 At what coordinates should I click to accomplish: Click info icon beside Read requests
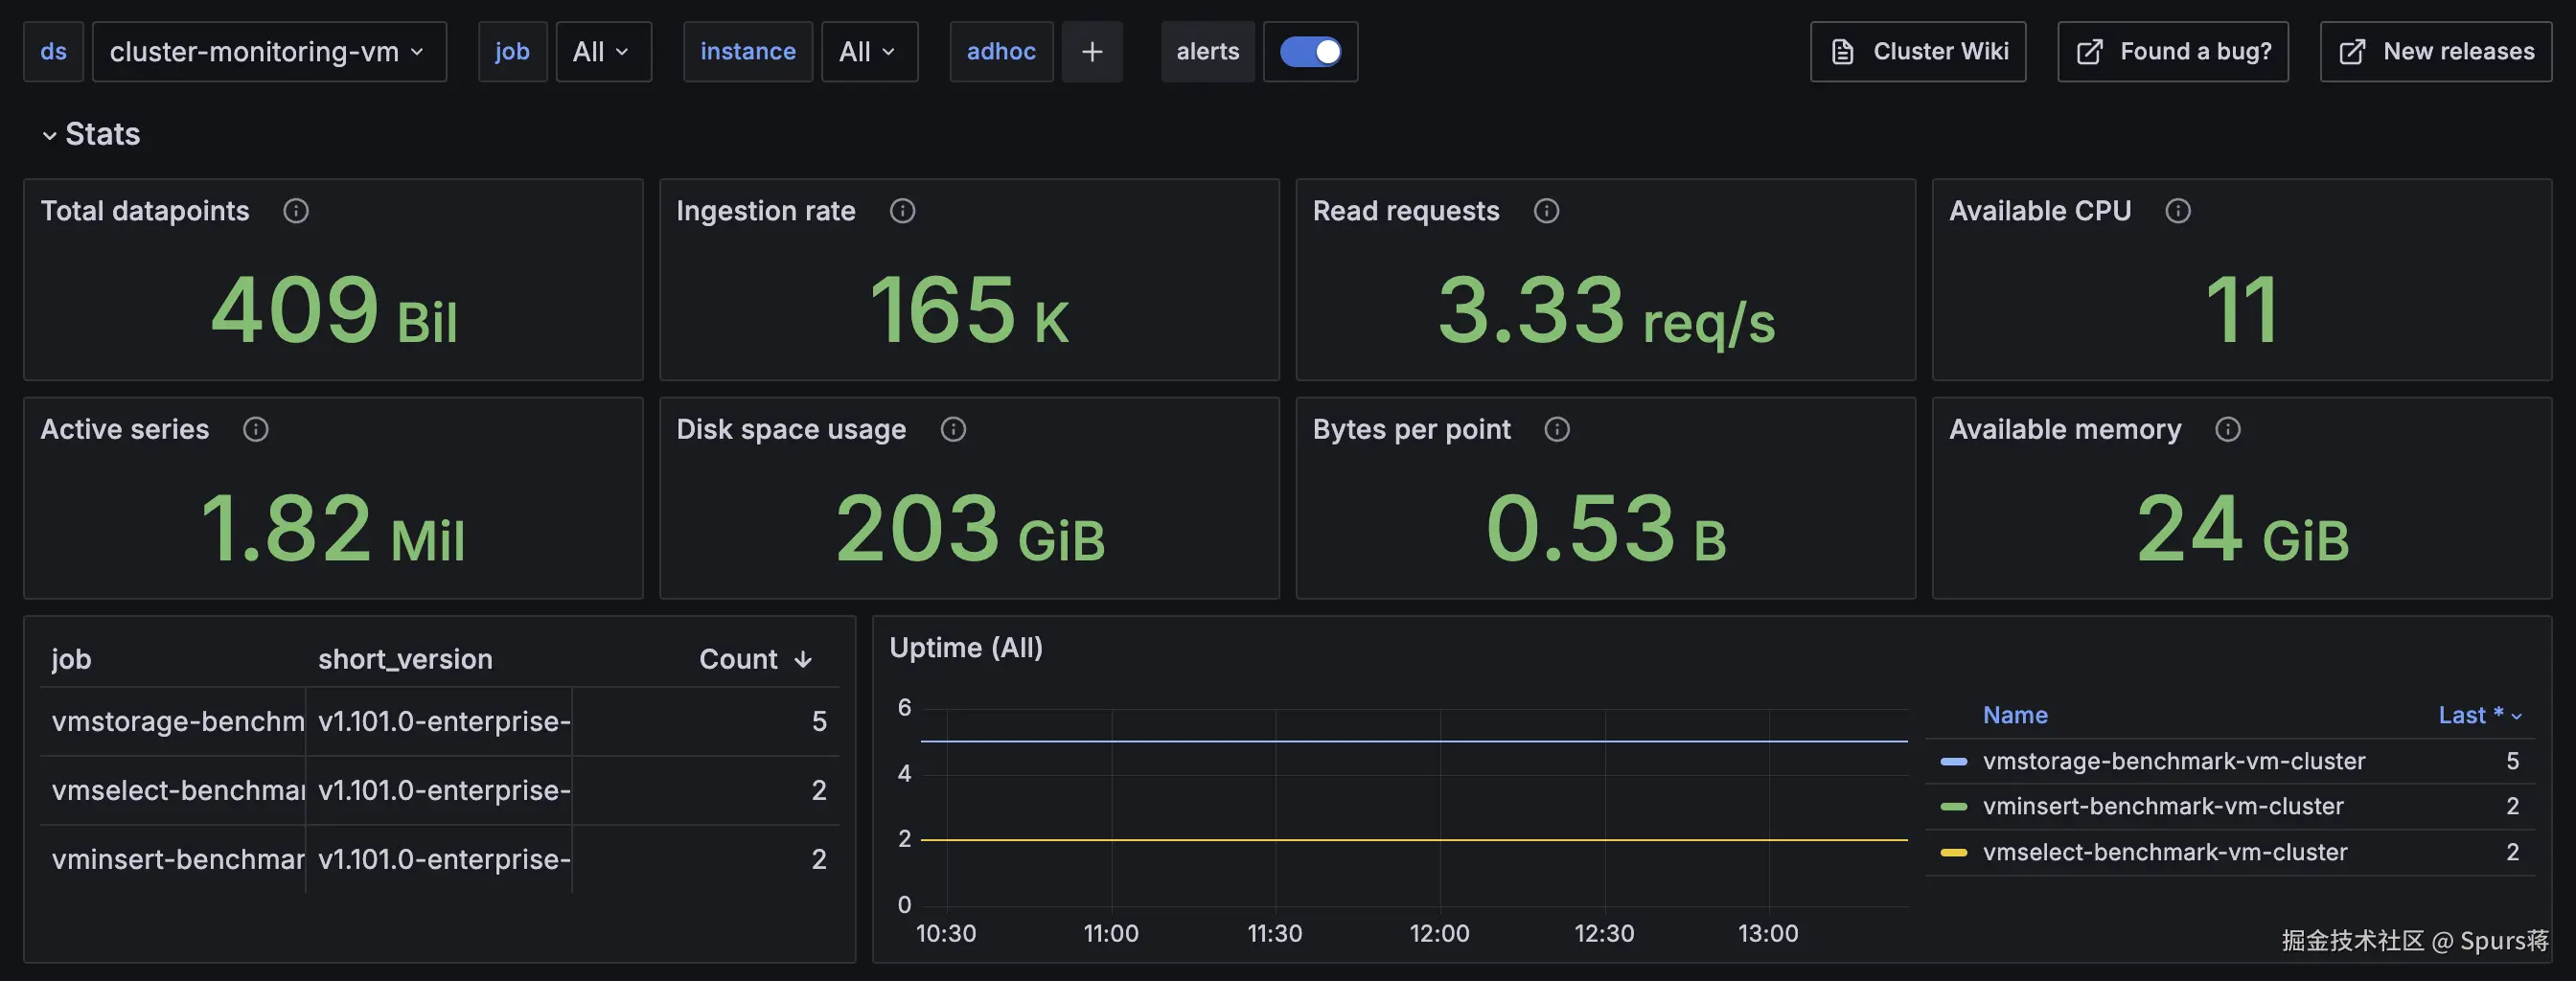(x=1546, y=211)
